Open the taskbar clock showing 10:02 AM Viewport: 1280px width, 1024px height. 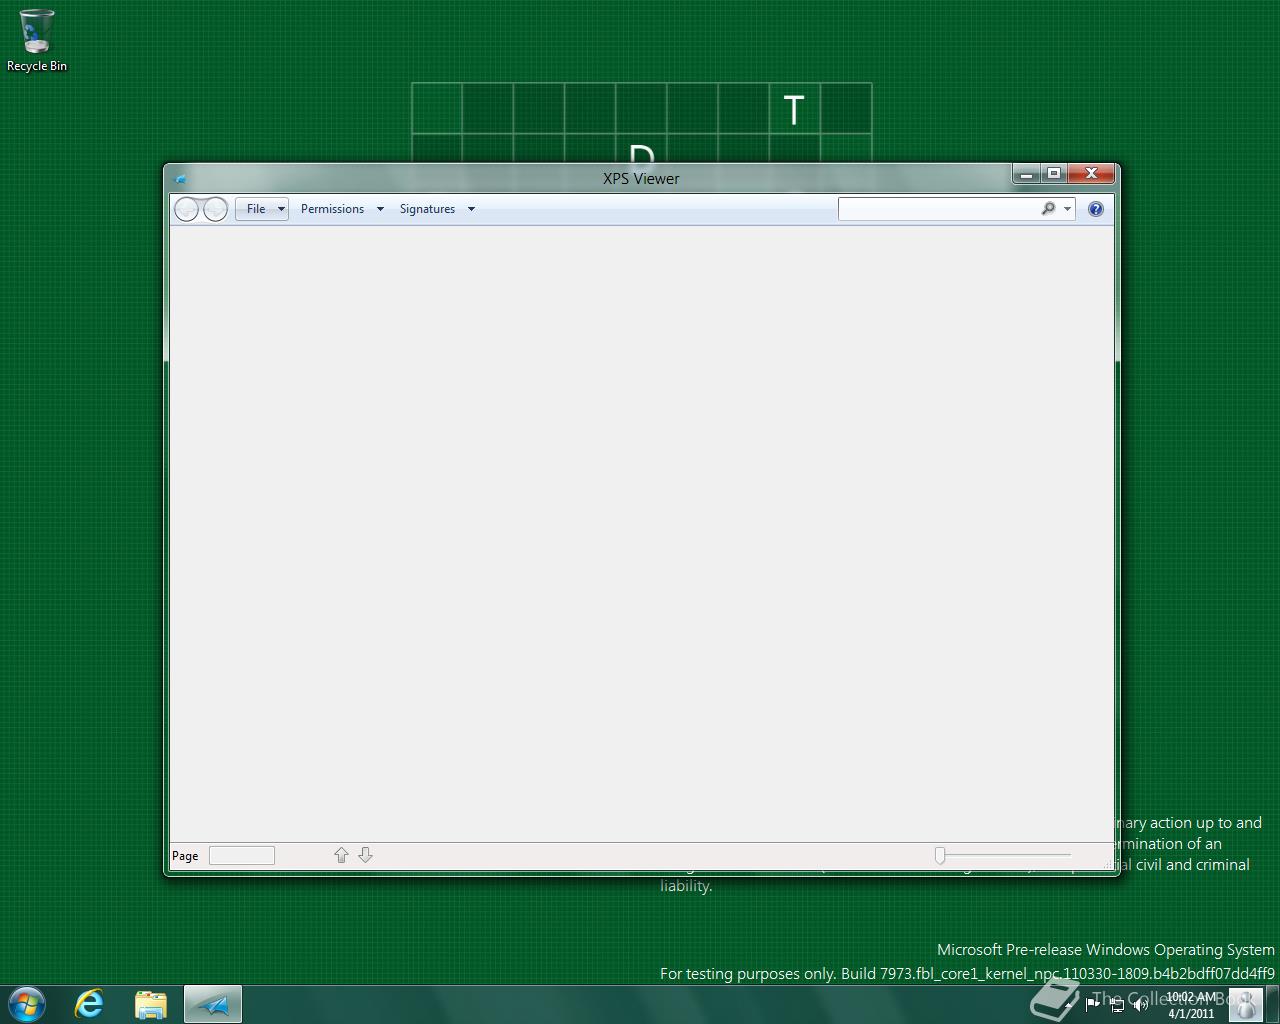point(1191,1005)
